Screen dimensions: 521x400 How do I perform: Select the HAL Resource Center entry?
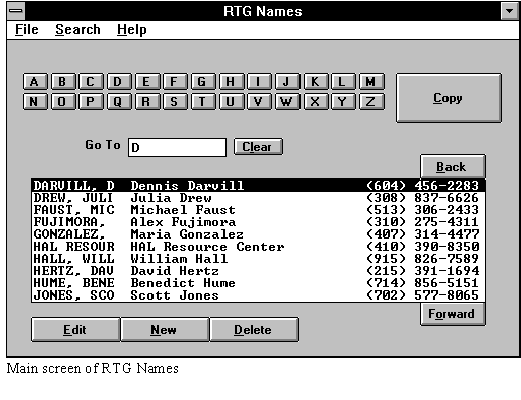(258, 247)
